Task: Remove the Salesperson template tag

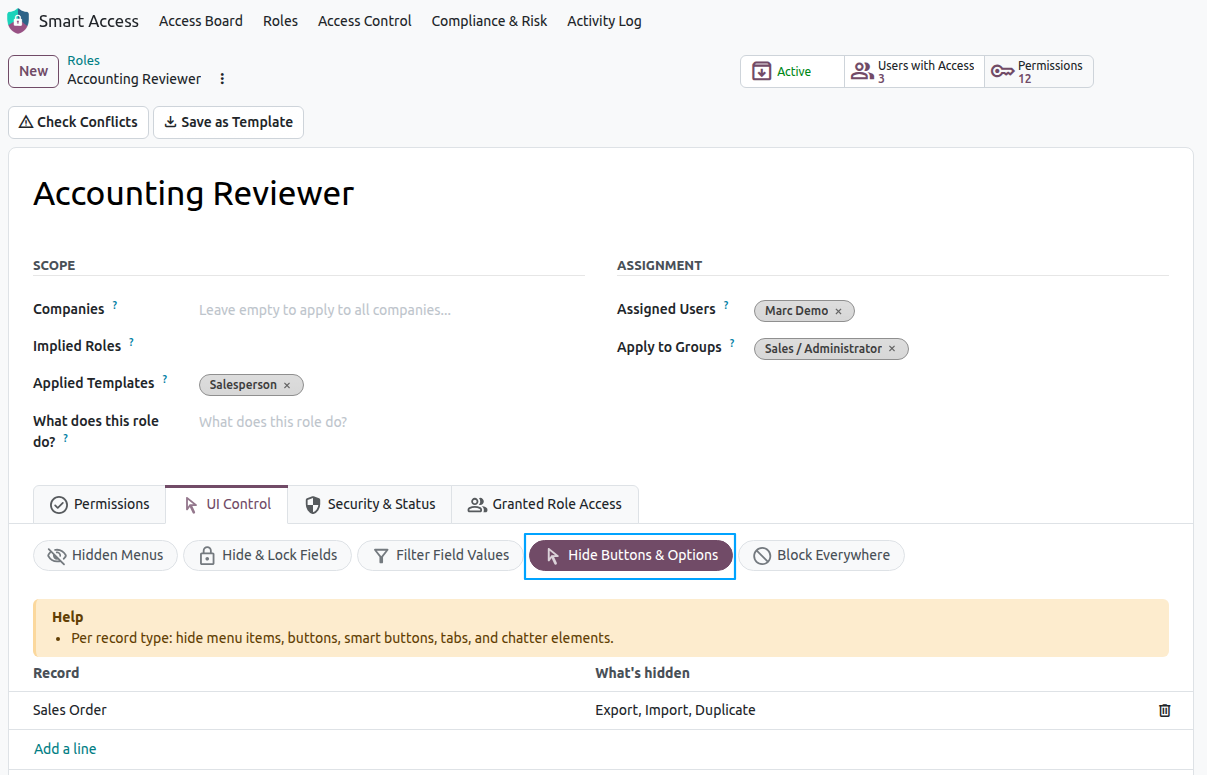Action: (287, 385)
